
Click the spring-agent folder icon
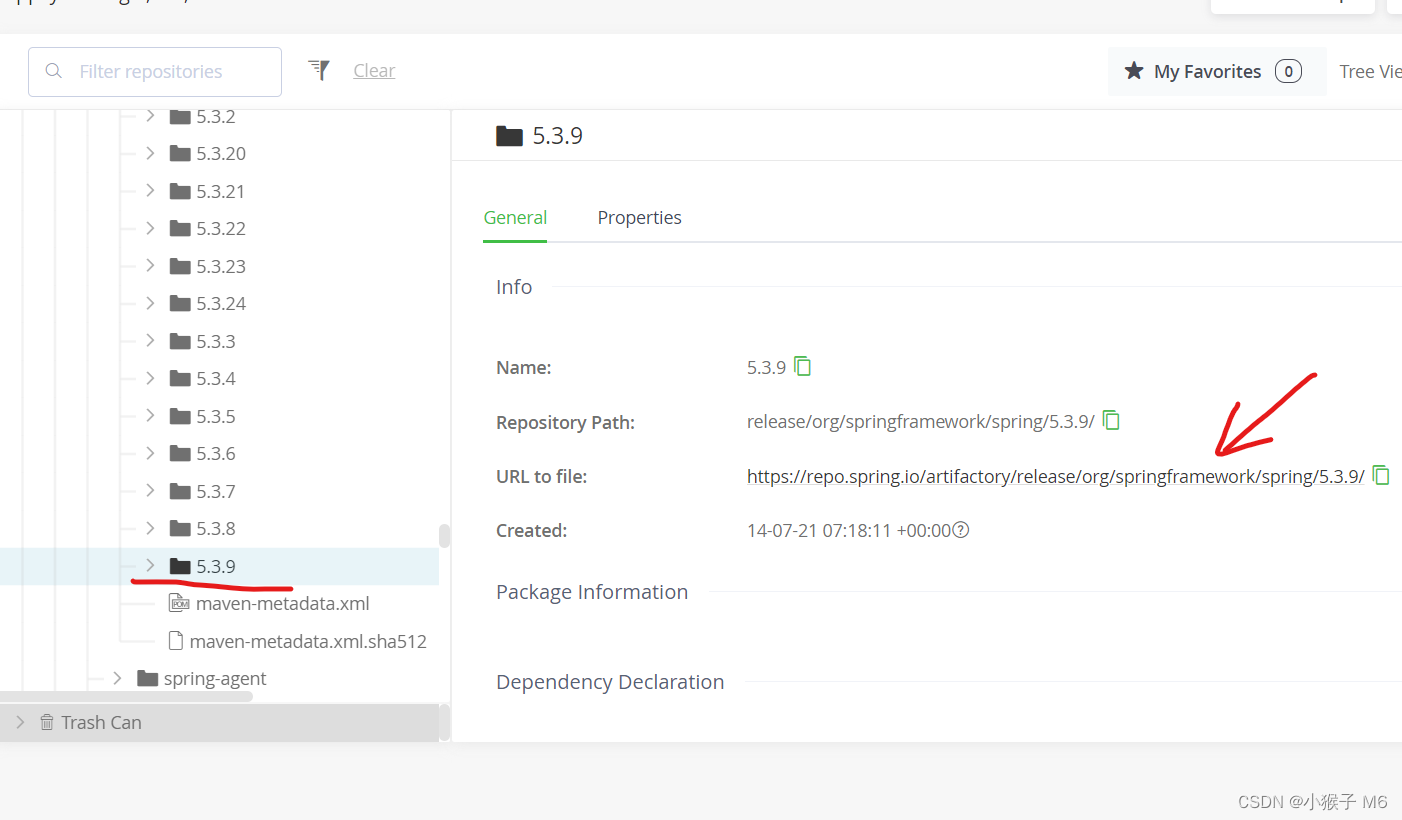tap(148, 678)
